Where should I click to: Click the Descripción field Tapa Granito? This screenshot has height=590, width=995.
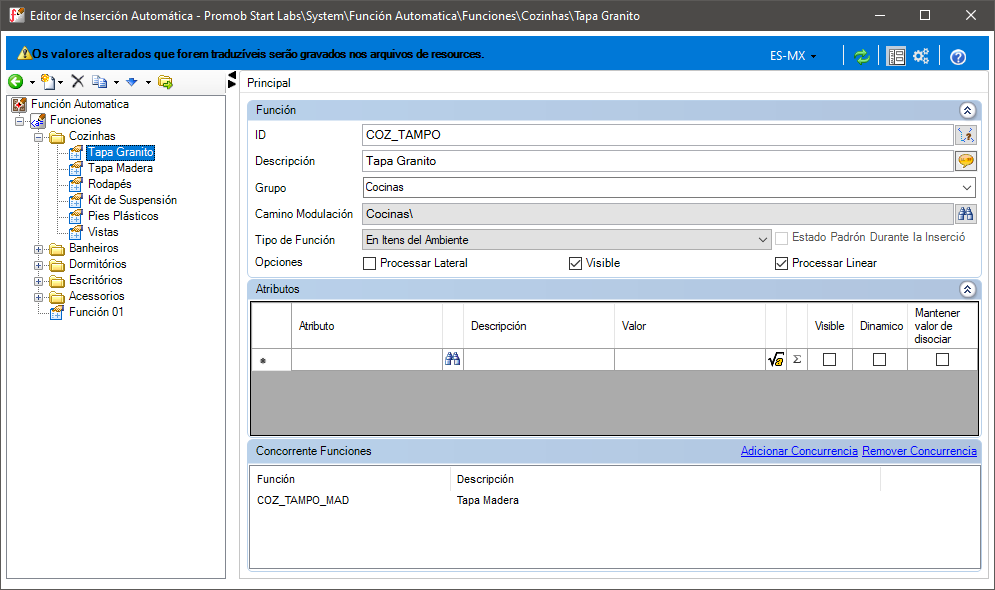click(657, 161)
